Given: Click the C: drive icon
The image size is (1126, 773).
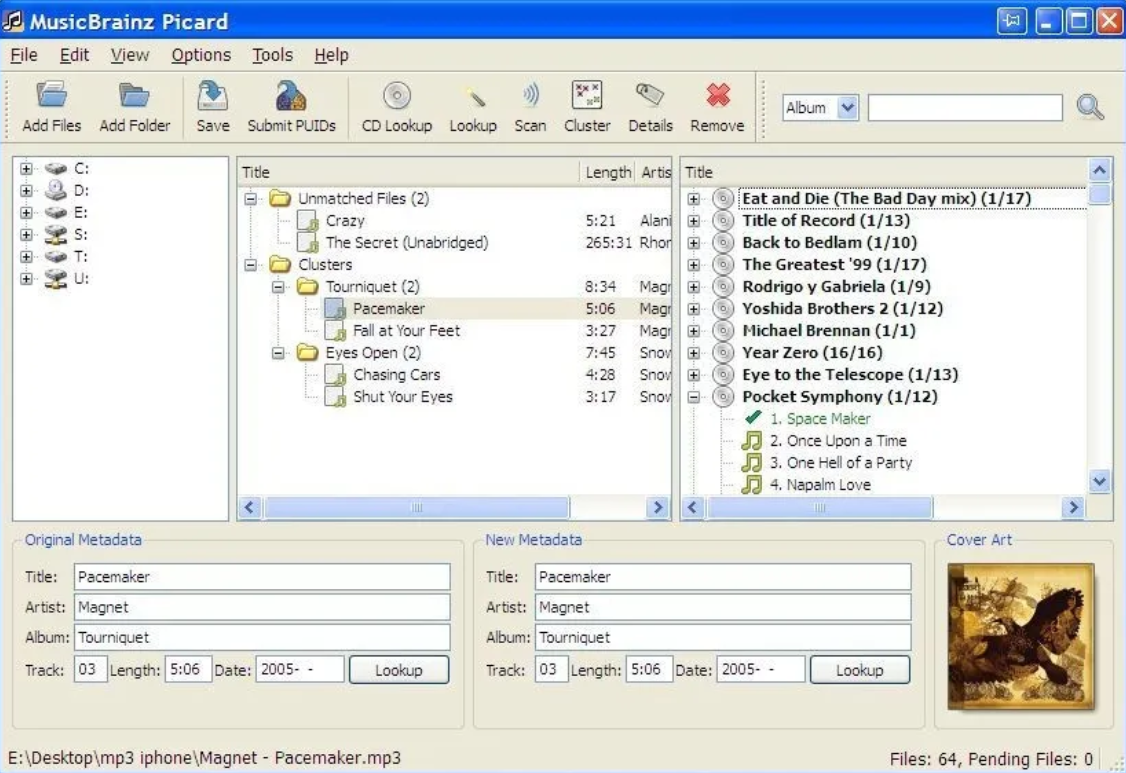Looking at the screenshot, I should 55,169.
